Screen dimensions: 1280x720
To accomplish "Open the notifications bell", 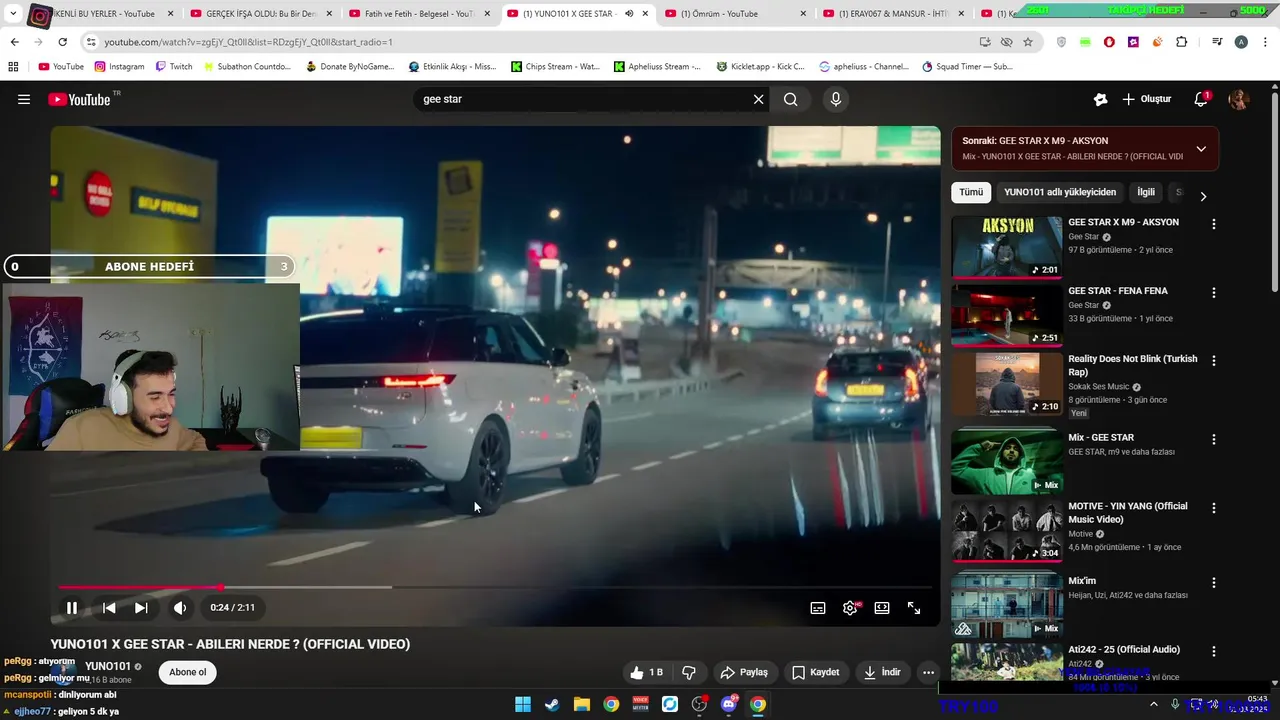I will pyautogui.click(x=1201, y=99).
